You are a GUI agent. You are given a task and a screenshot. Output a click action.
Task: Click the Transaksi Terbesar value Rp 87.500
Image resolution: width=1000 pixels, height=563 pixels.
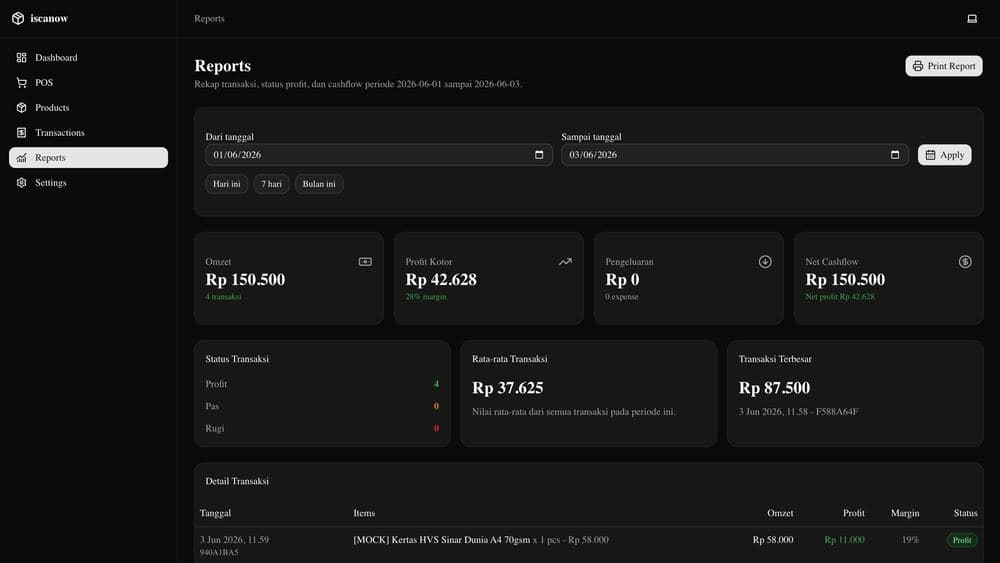(774, 388)
